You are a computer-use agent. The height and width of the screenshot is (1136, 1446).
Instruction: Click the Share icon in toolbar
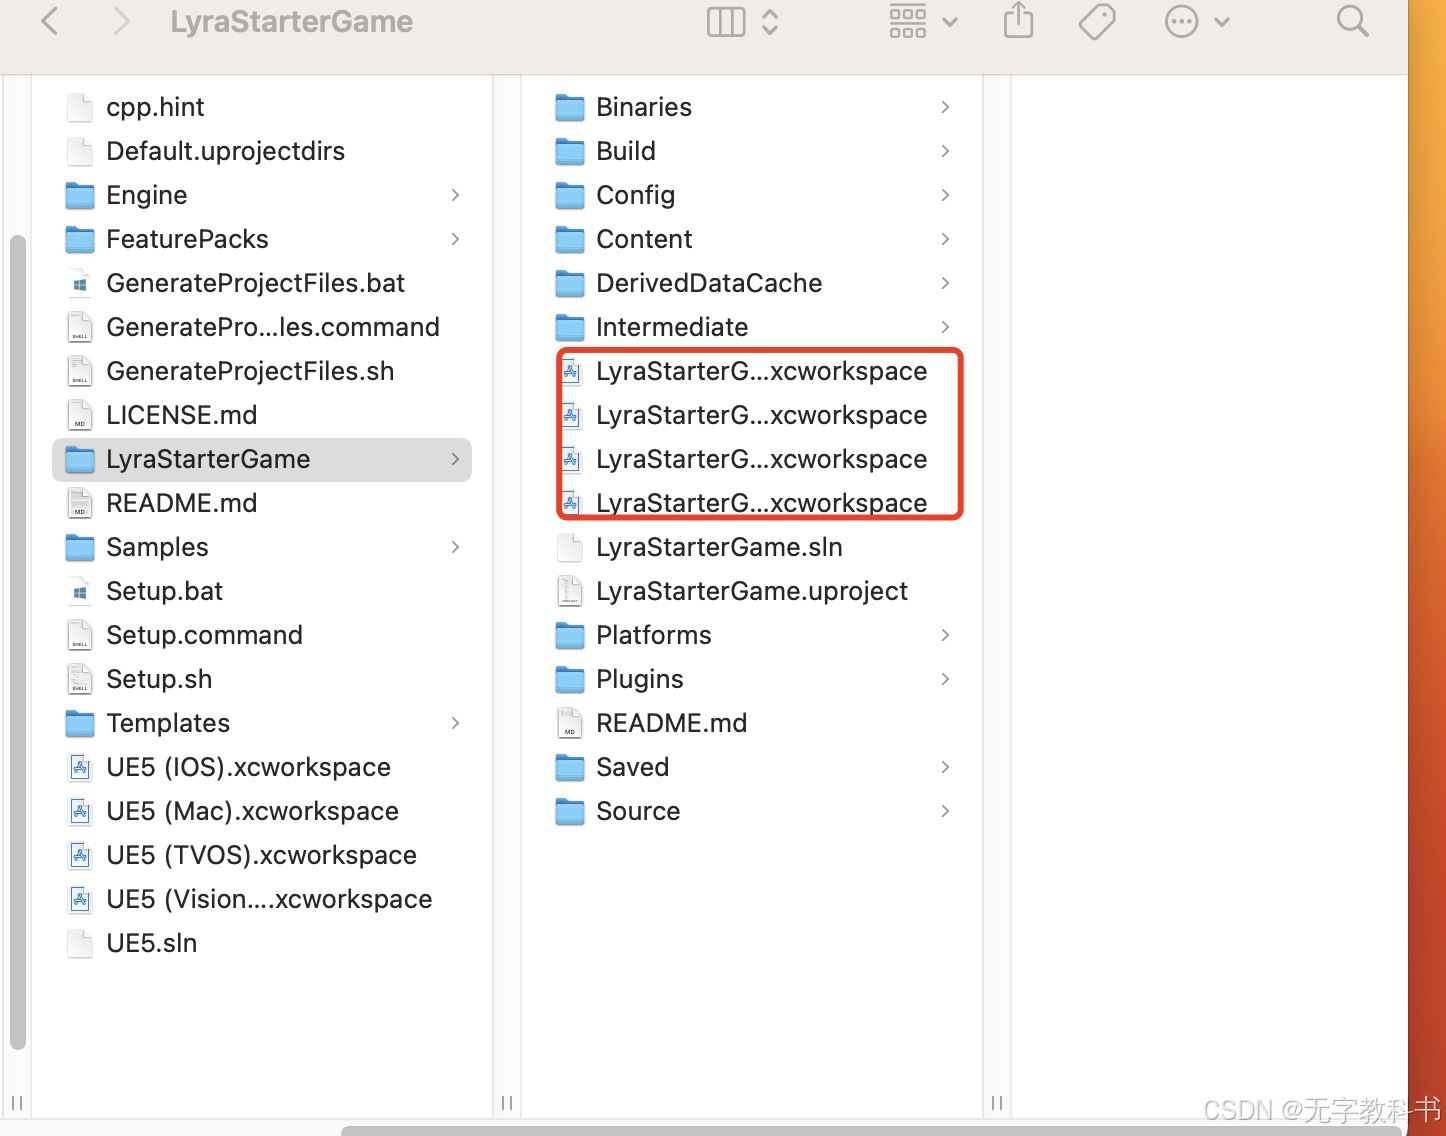[x=1018, y=21]
